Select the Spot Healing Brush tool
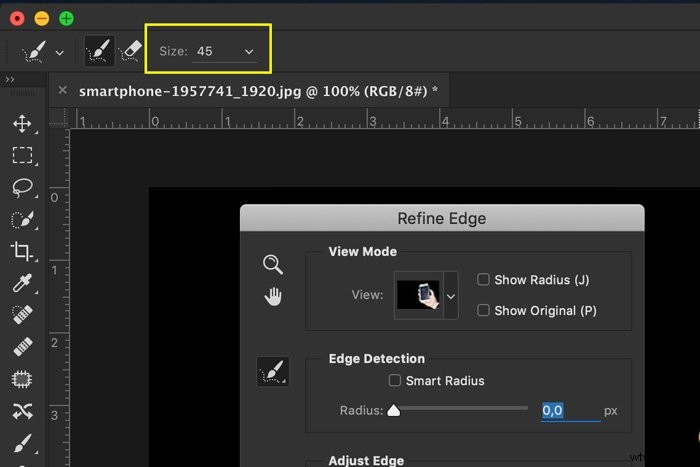The width and height of the screenshot is (700, 467). click(x=22, y=314)
